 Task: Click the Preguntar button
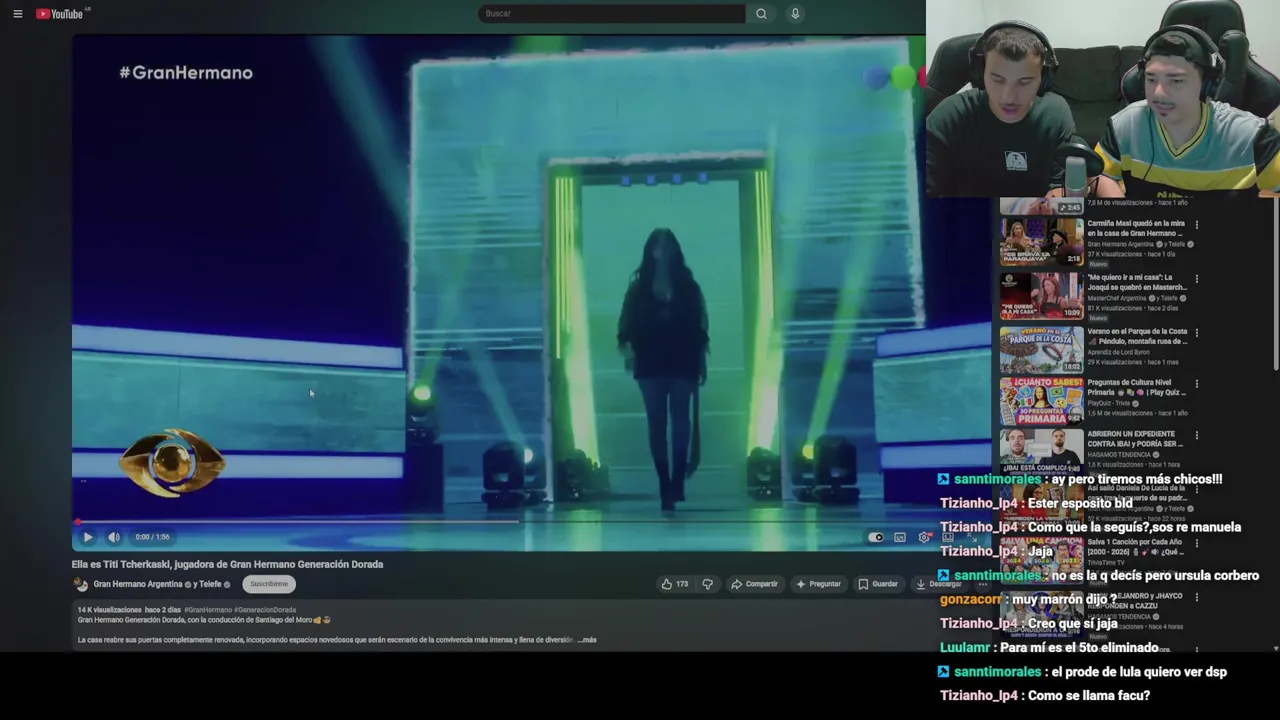818,584
